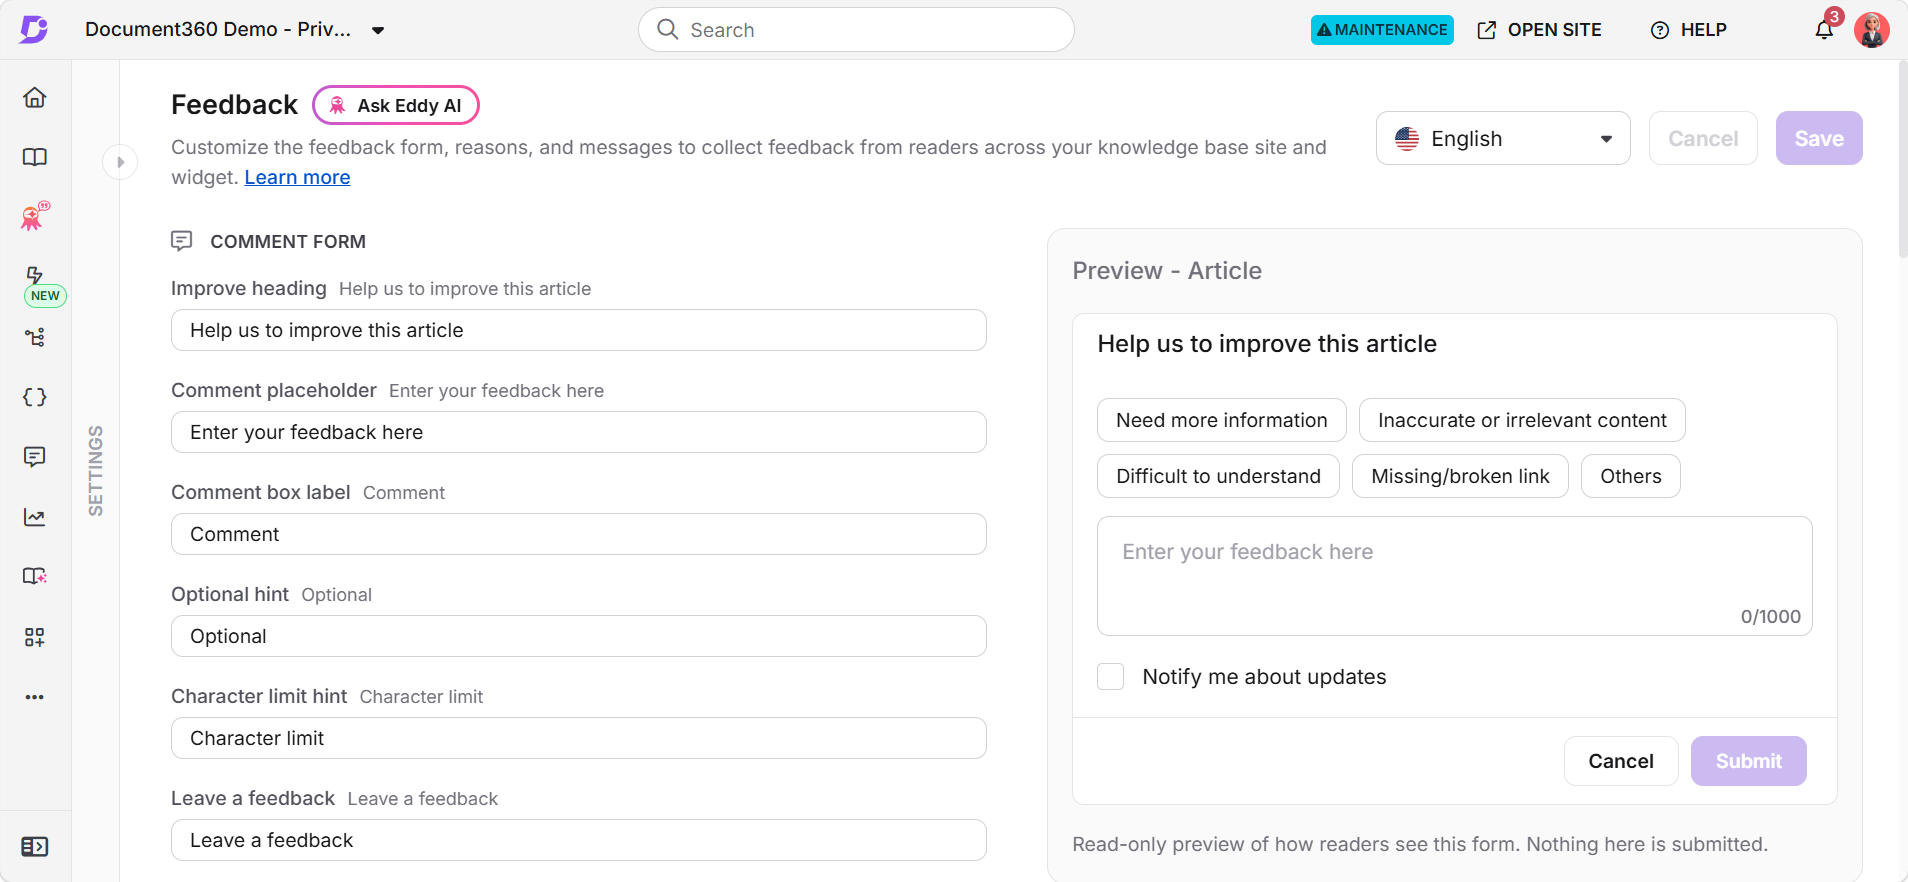Click the Document360 logo

34,29
